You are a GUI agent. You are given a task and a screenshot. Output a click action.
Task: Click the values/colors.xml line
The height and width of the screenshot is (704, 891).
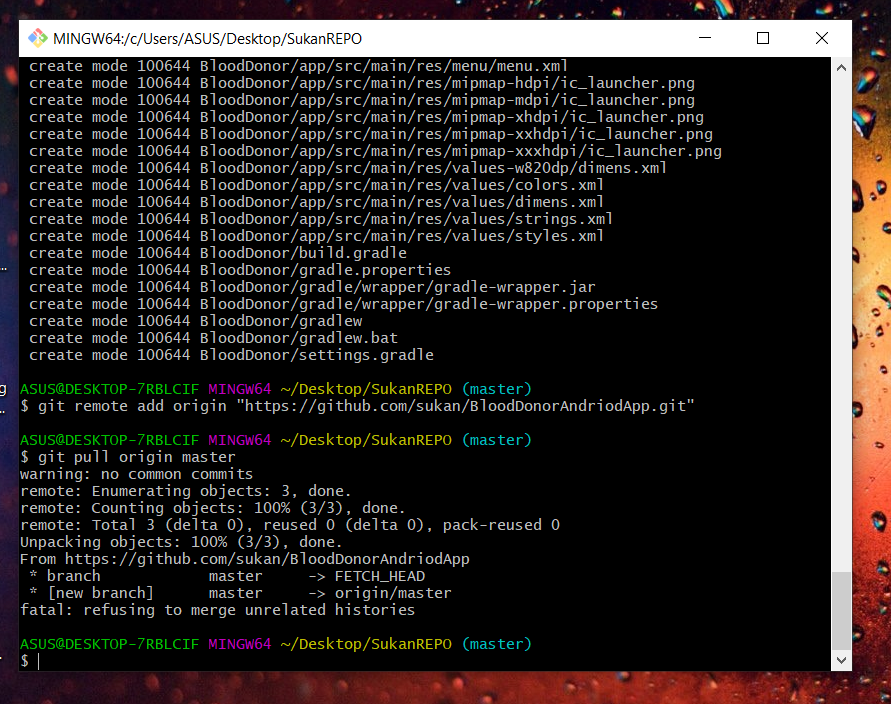click(317, 185)
